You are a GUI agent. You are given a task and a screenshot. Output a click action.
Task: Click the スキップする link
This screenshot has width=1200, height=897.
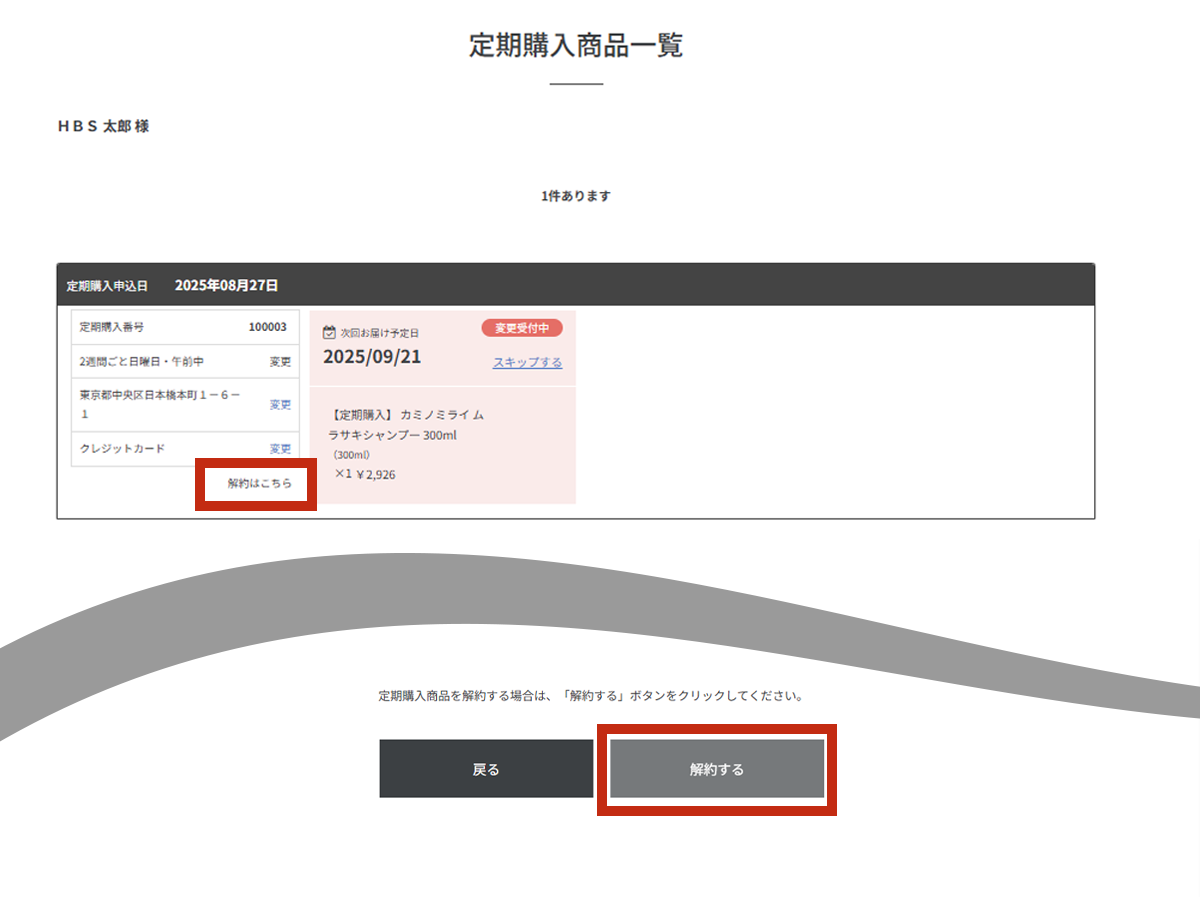pos(527,362)
